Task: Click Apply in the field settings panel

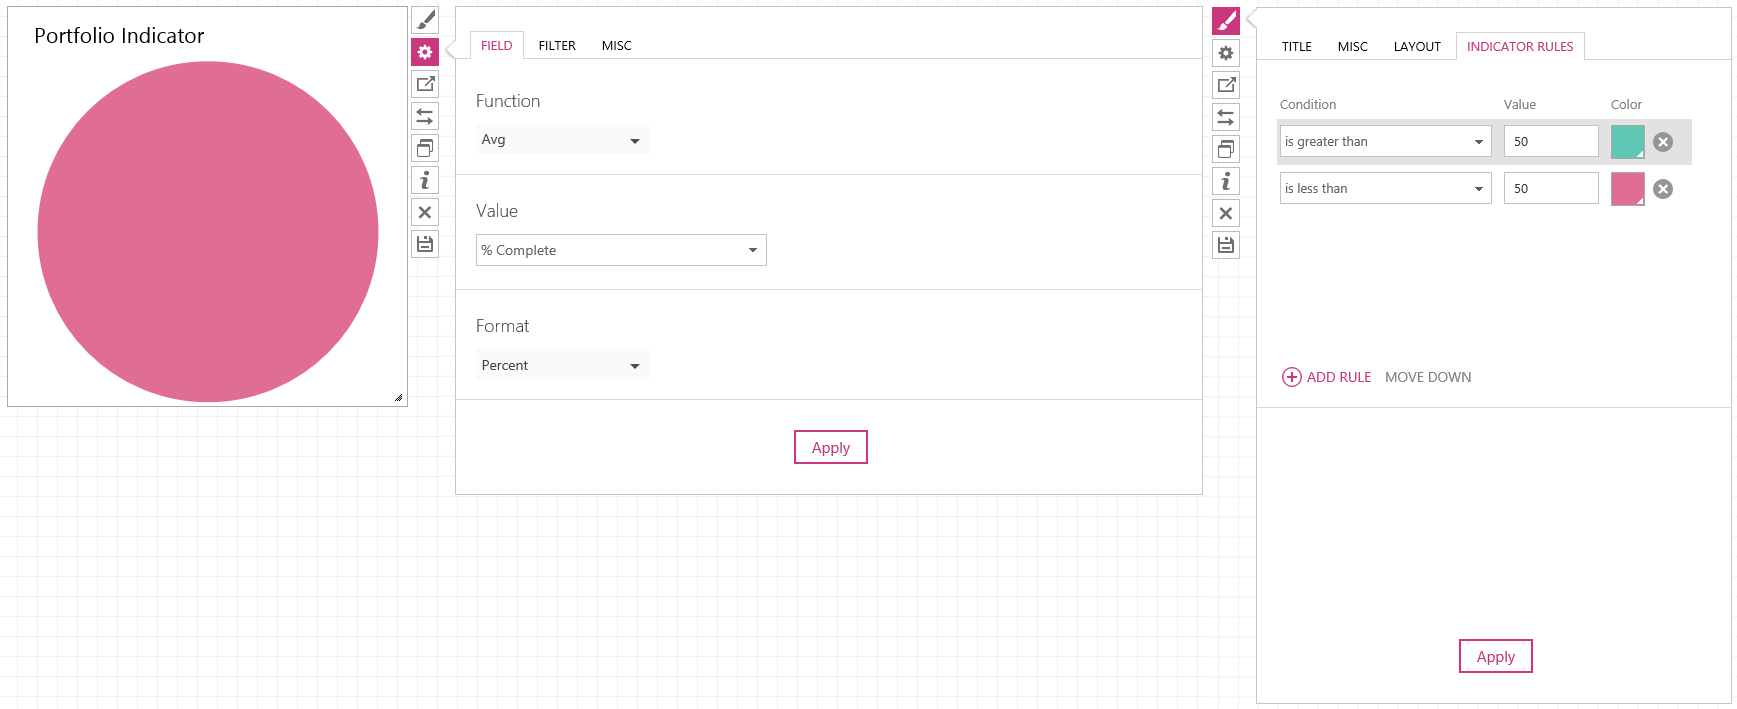Action: click(831, 447)
